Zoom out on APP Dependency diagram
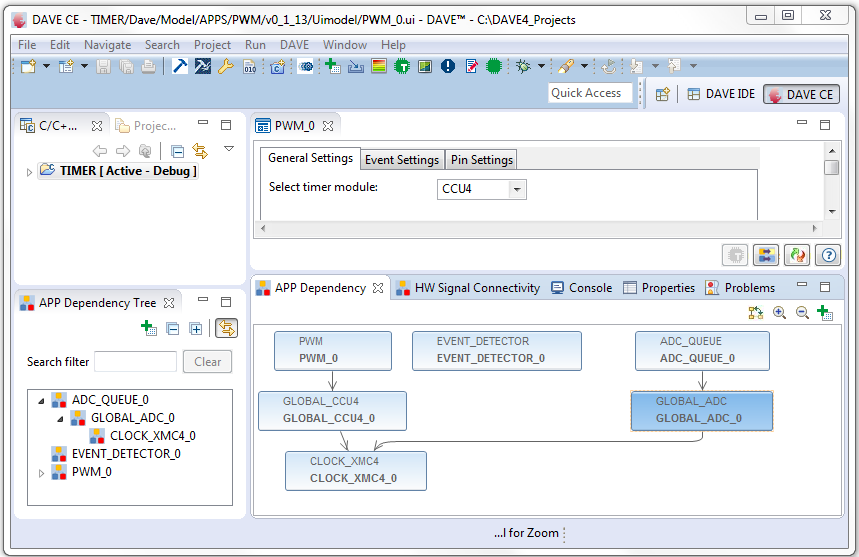 pyautogui.click(x=802, y=313)
